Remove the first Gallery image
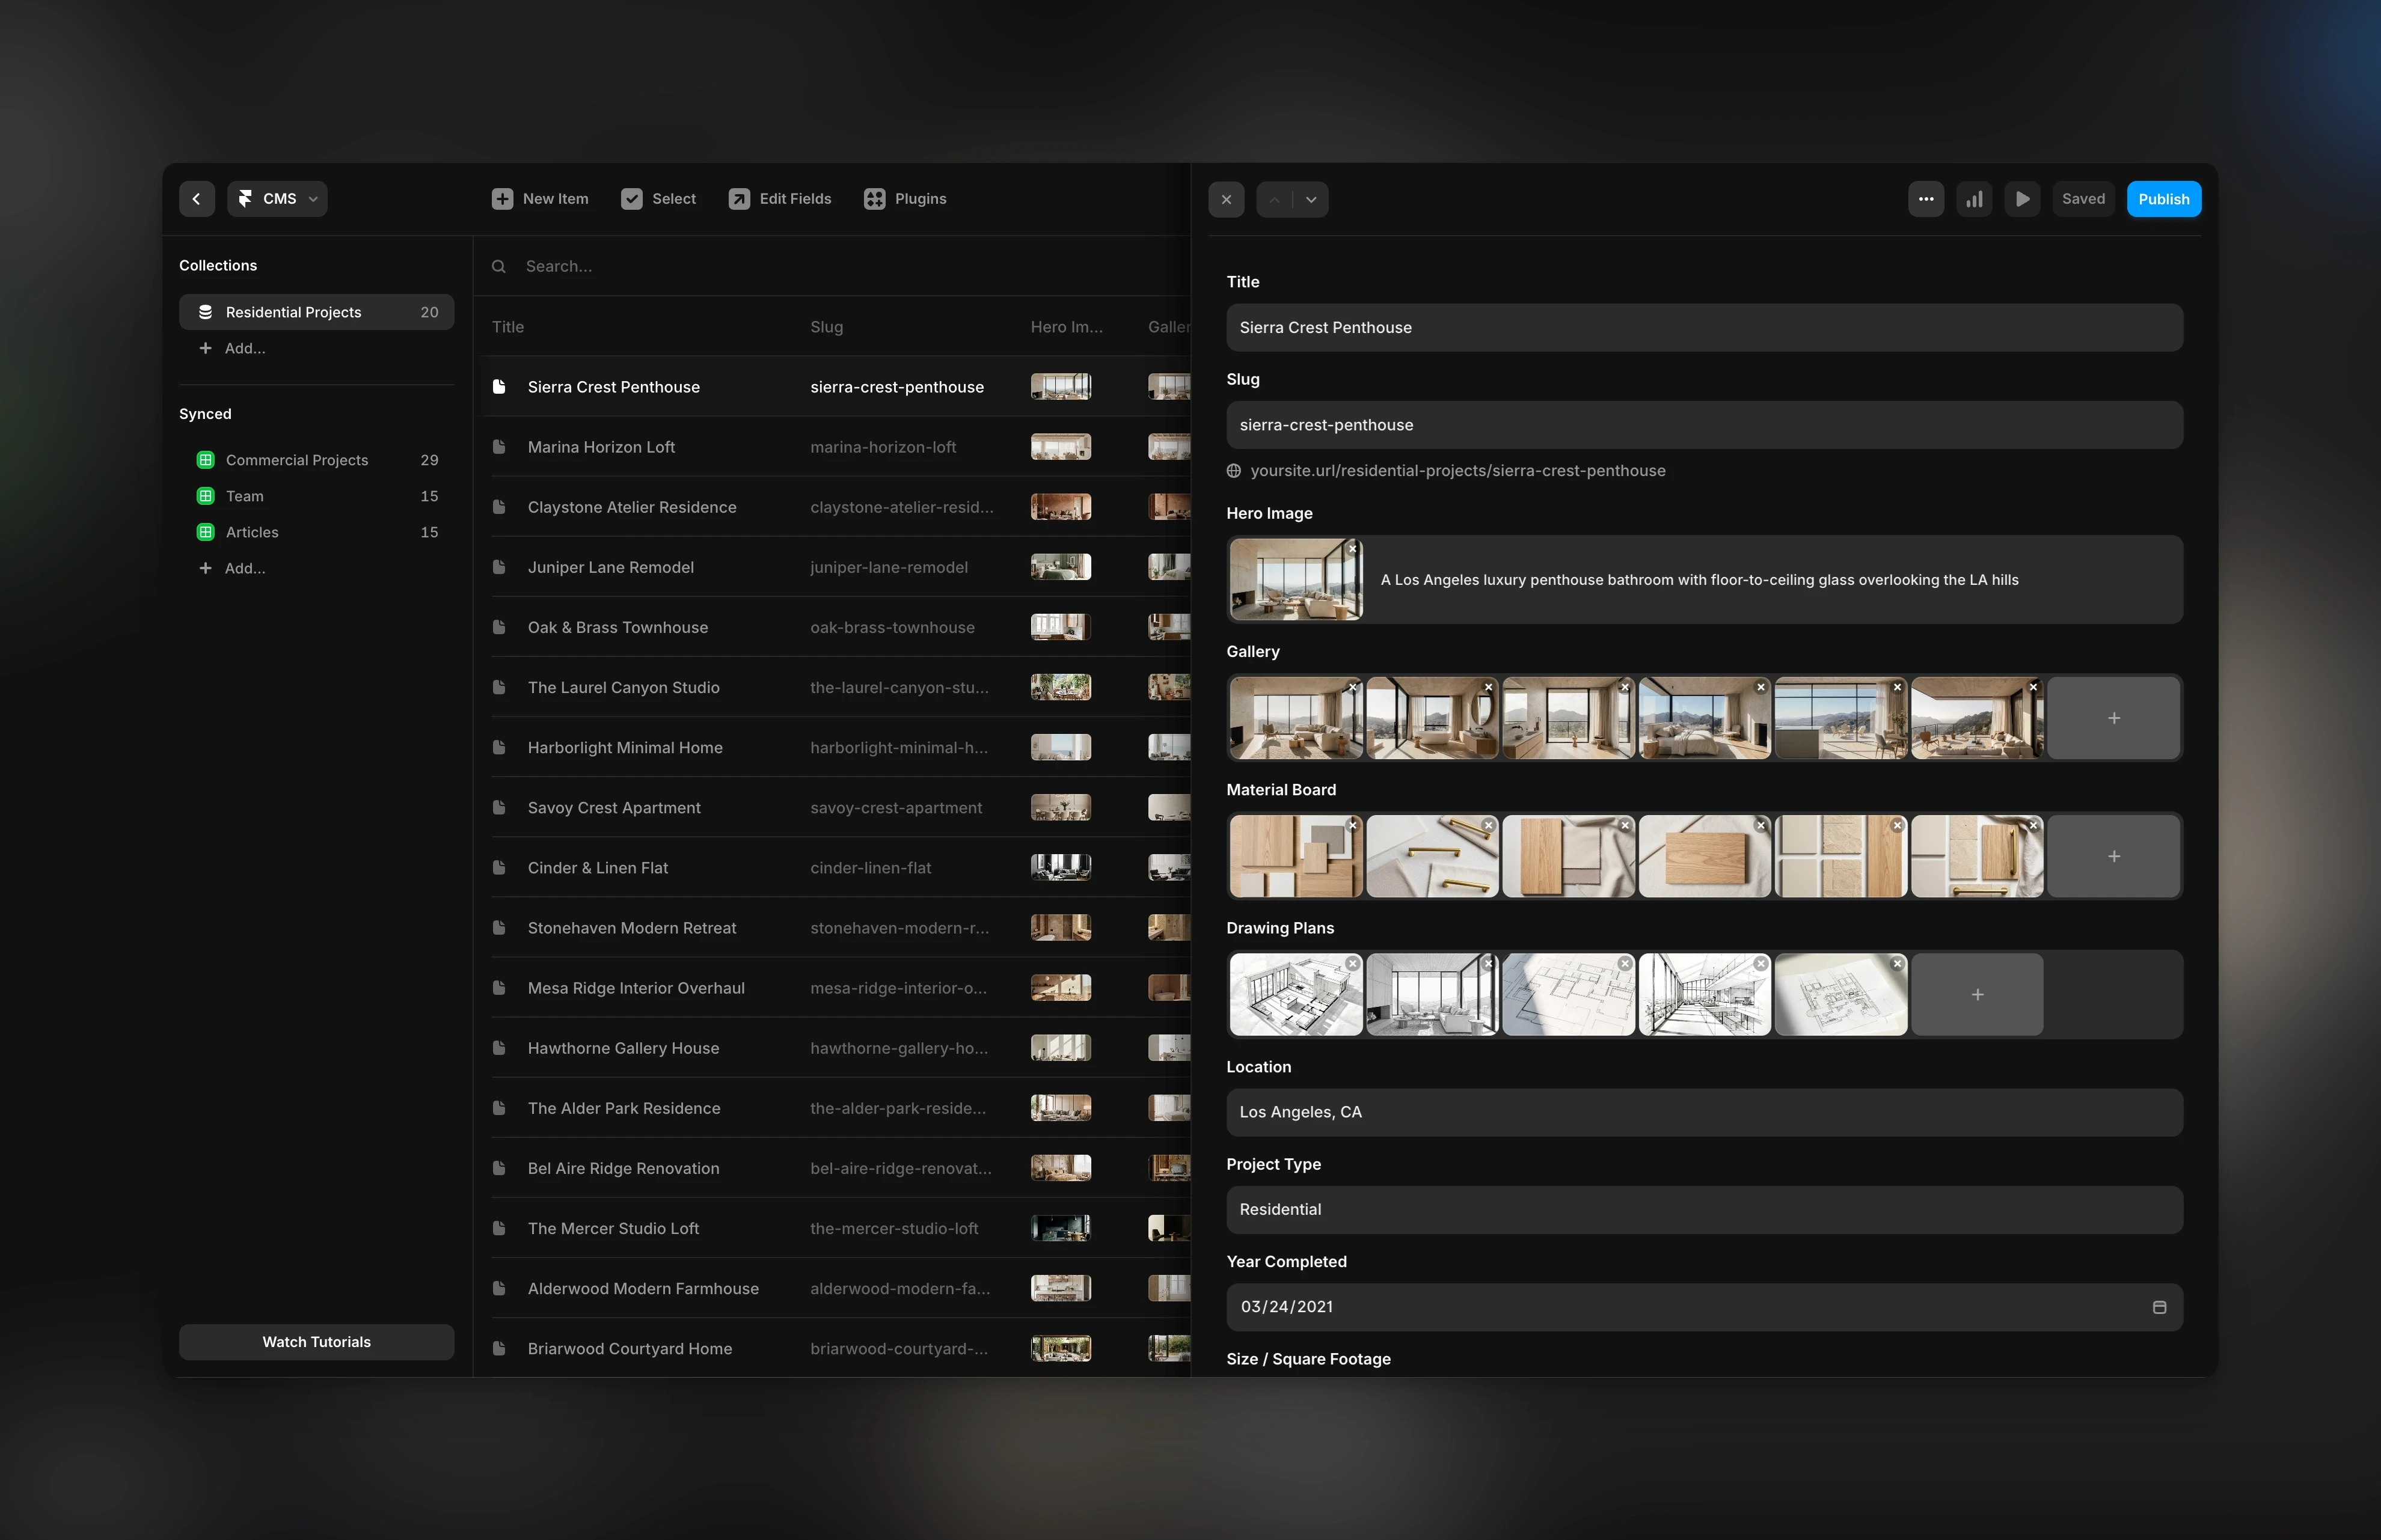Screen dimensions: 2381x1540 pyautogui.click(x=1353, y=687)
